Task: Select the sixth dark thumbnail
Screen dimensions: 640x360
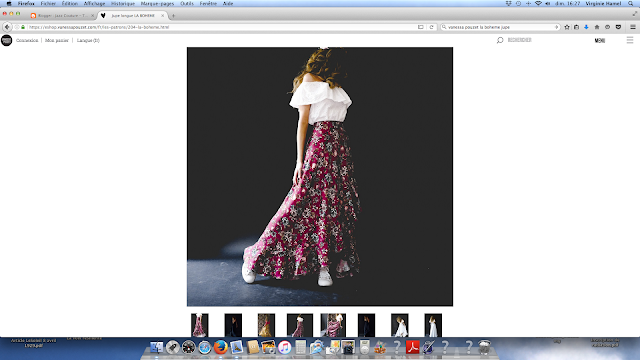Action: [x=366, y=325]
